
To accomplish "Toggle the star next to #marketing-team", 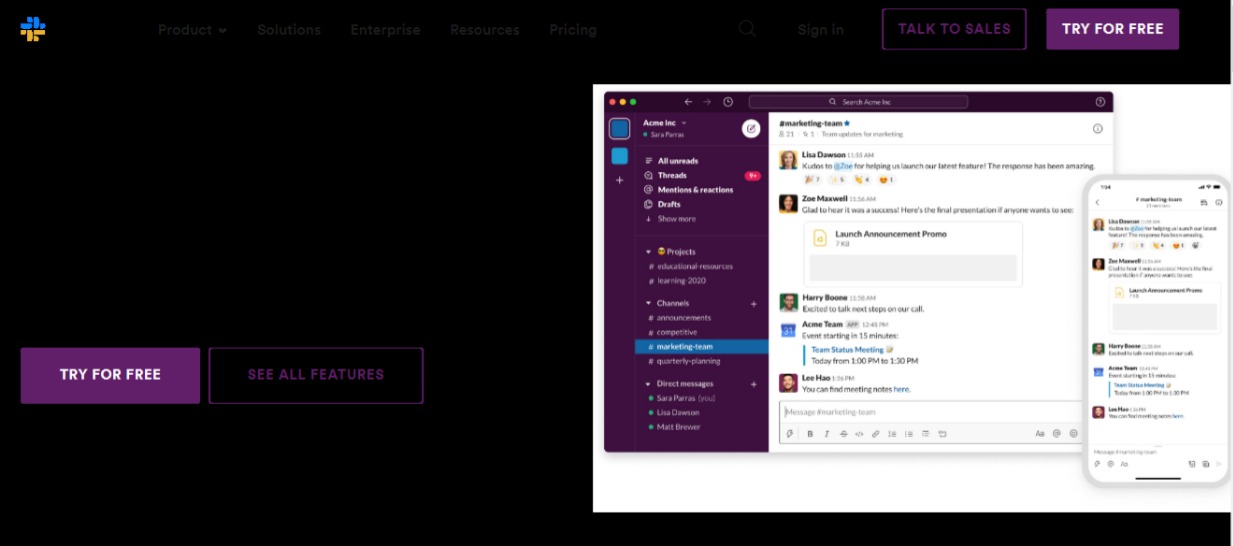I will click(x=847, y=123).
